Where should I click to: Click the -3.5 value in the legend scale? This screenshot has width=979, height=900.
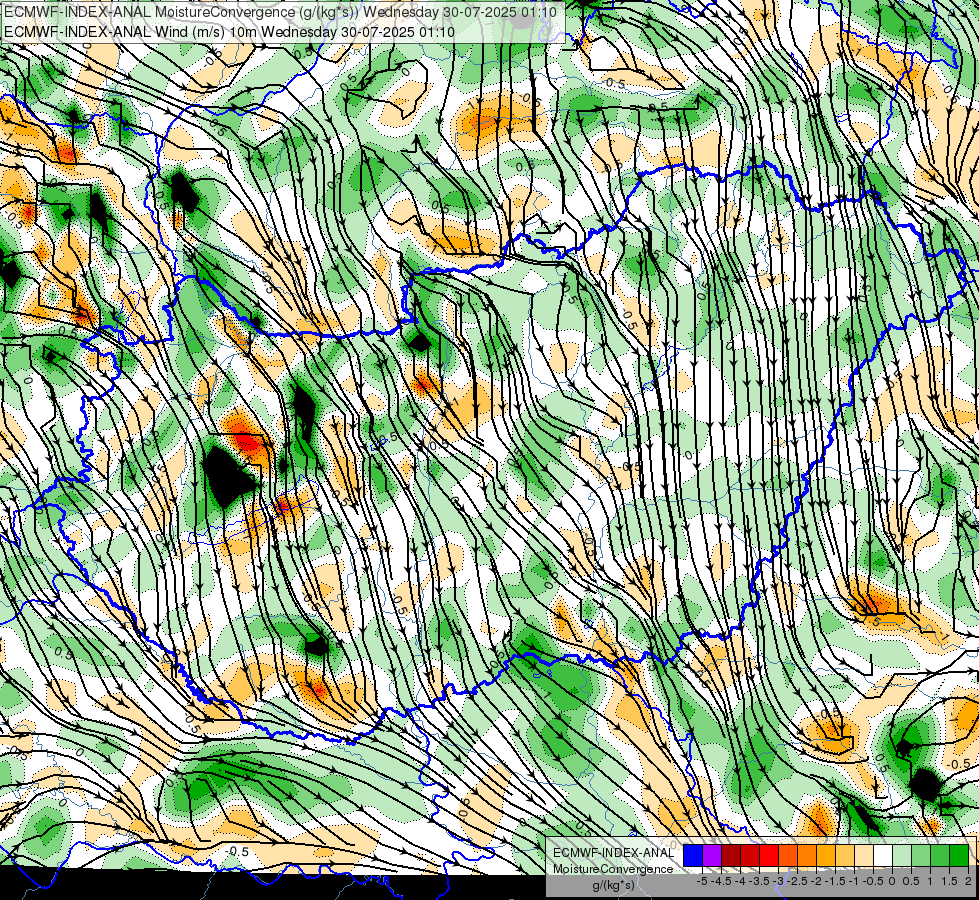pos(759,881)
